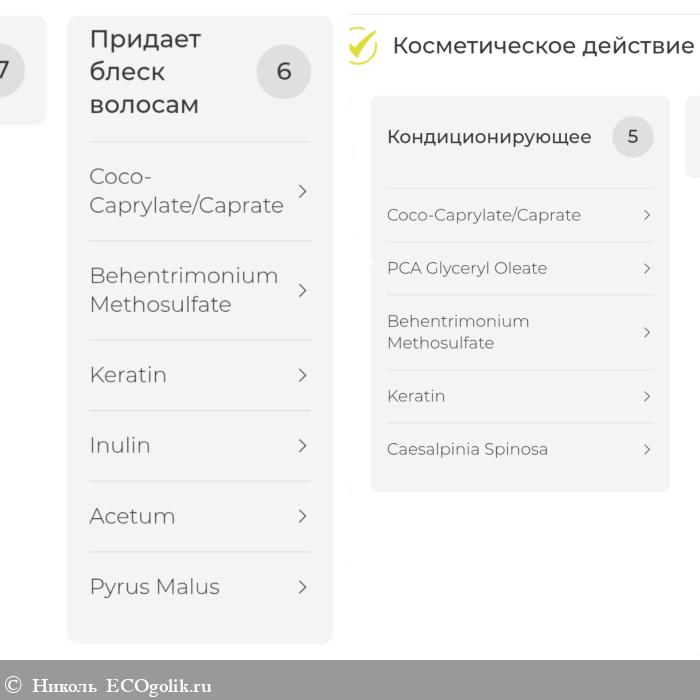The image size is (700, 700).
Task: Click the 6 count badge in Придает блеск волосам
Action: pos(284,72)
